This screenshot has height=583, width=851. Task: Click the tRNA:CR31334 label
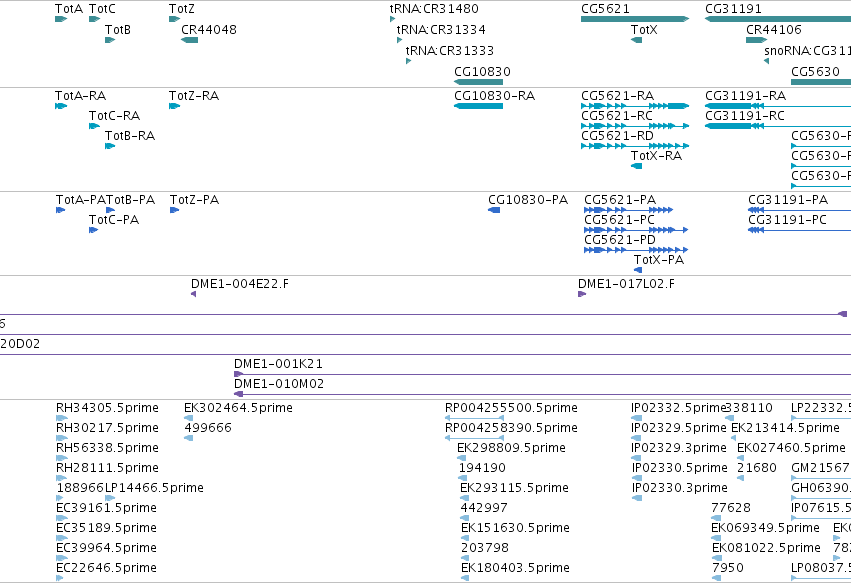coord(441,29)
